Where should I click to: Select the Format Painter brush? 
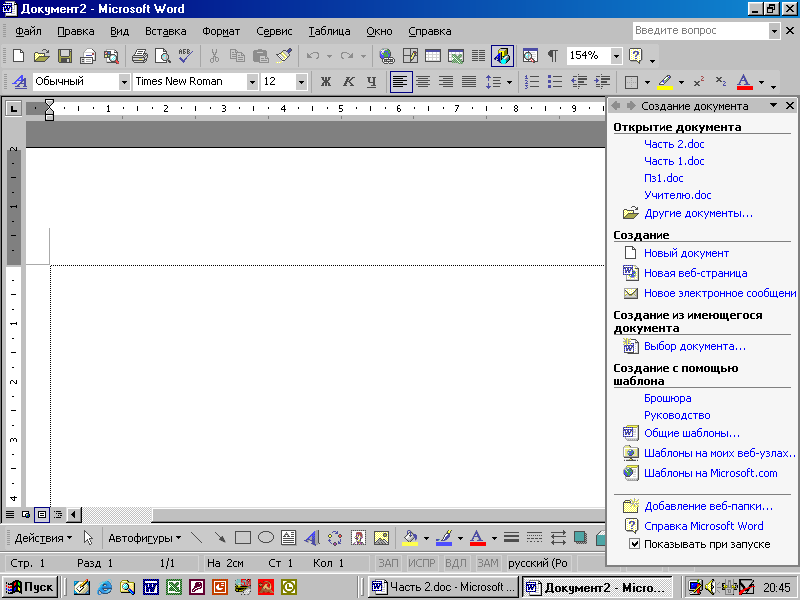(284, 56)
